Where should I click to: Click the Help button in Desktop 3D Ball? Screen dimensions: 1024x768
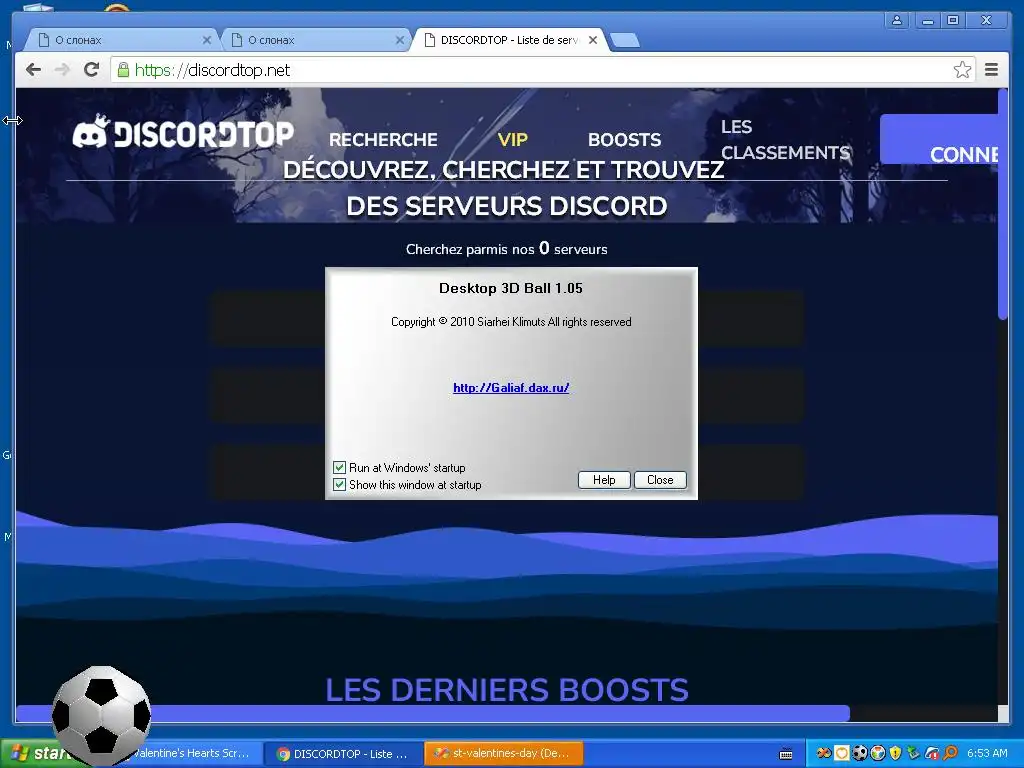click(x=604, y=480)
